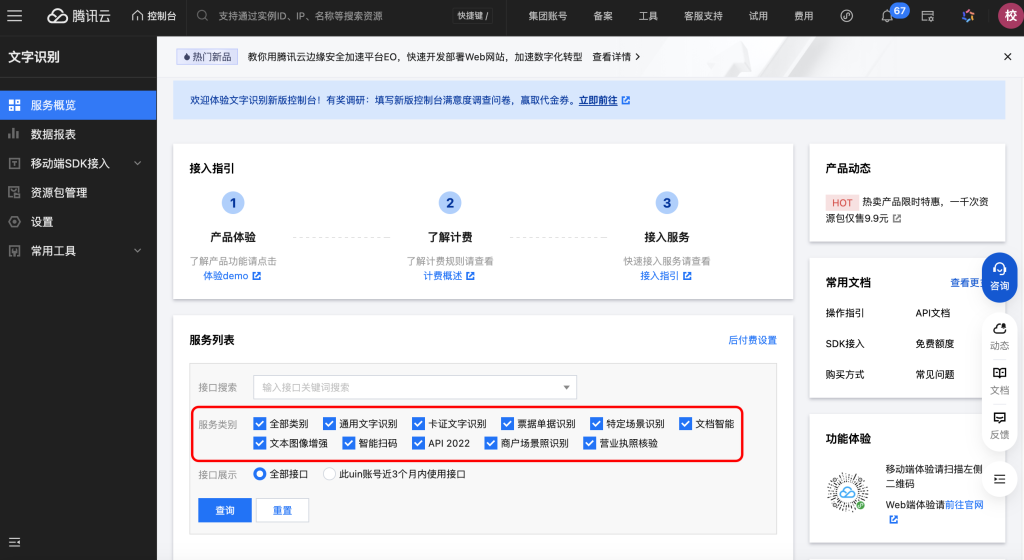Open the hamburger navigation menu
Image resolution: width=1024 pixels, height=560 pixels.
pos(15,16)
